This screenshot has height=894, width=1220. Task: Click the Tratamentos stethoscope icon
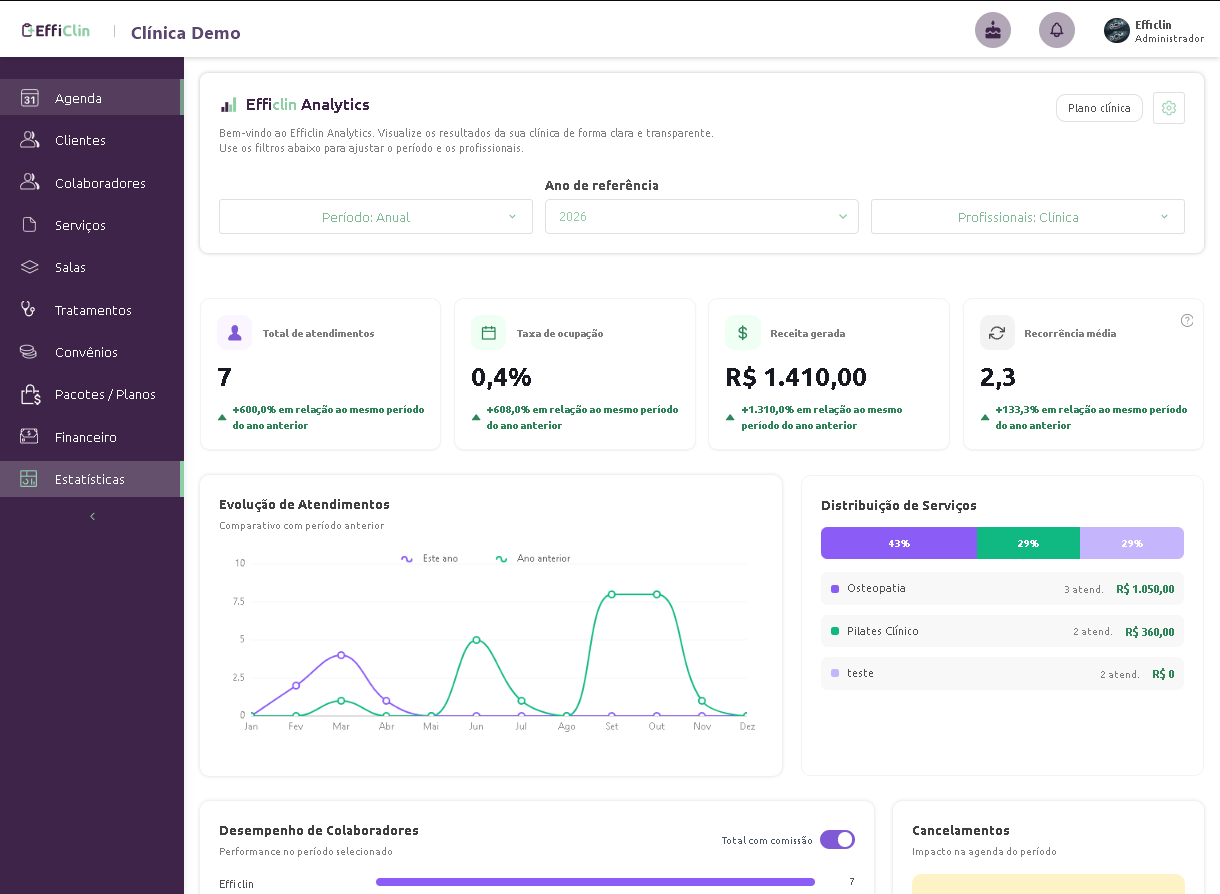point(30,310)
